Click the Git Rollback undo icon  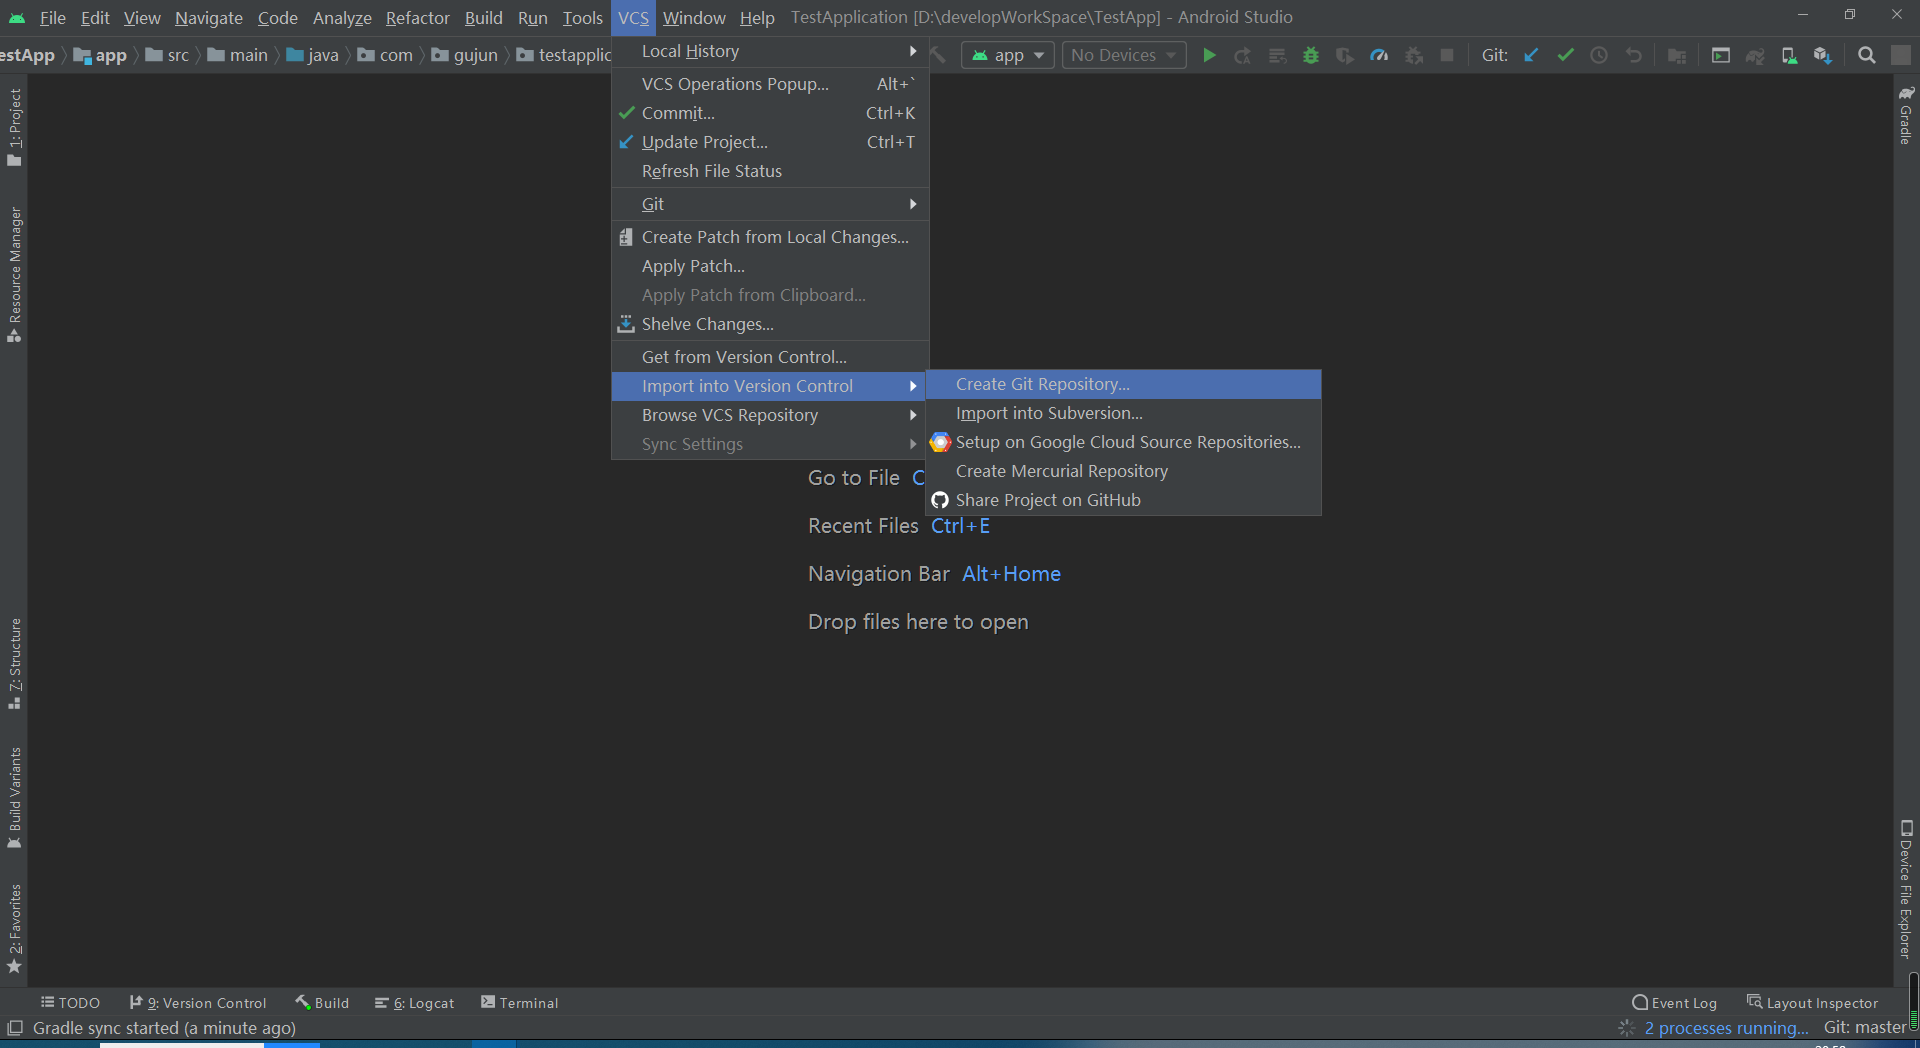point(1633,55)
